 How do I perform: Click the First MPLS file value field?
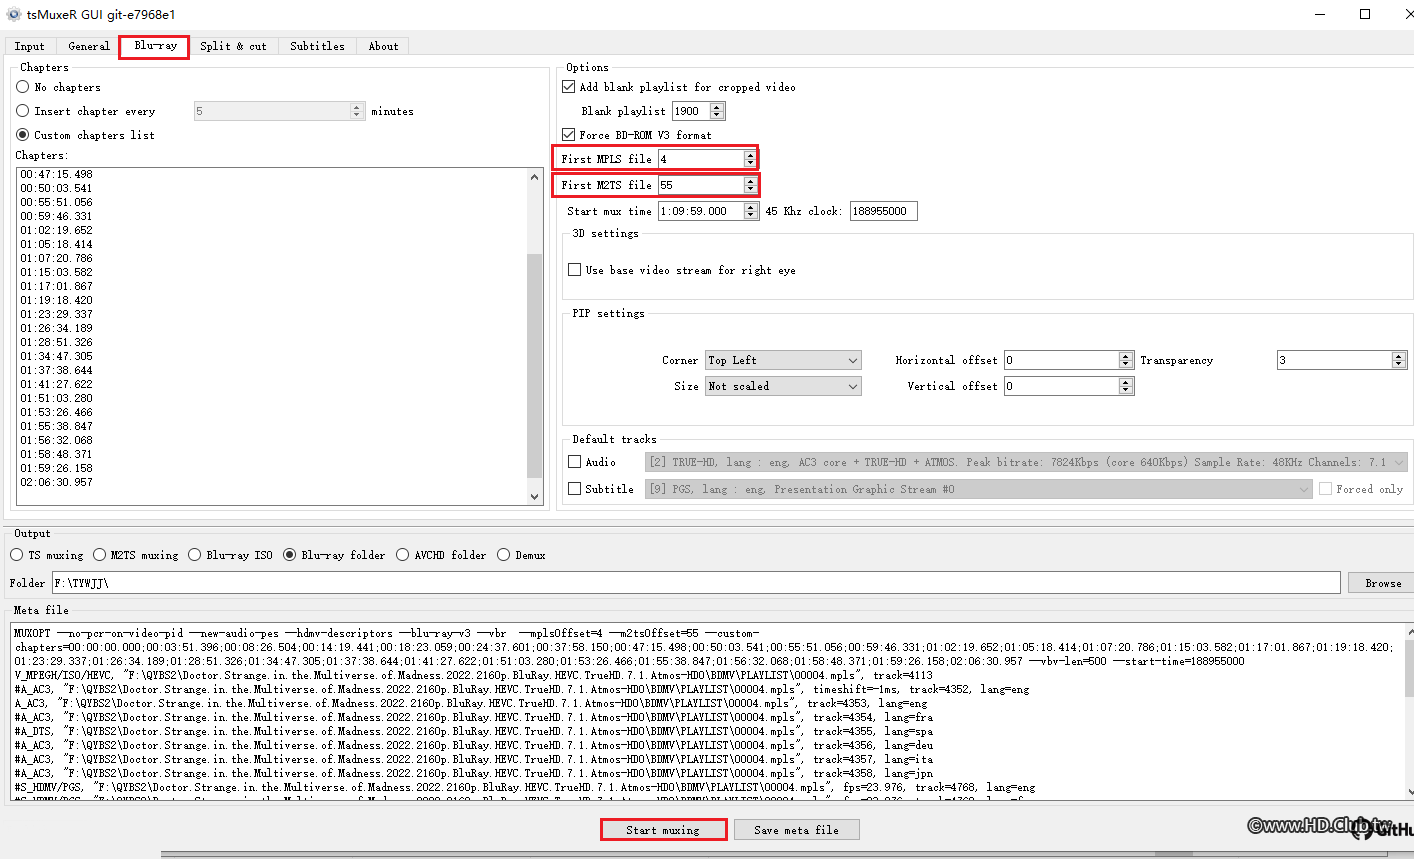point(701,159)
